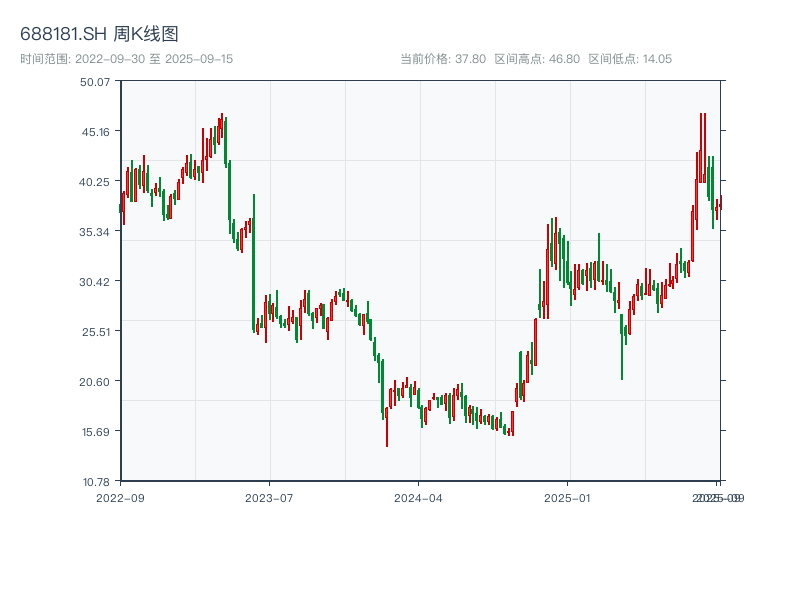Select the 时间范围 date range text
The image size is (800, 600).
click(x=126, y=59)
